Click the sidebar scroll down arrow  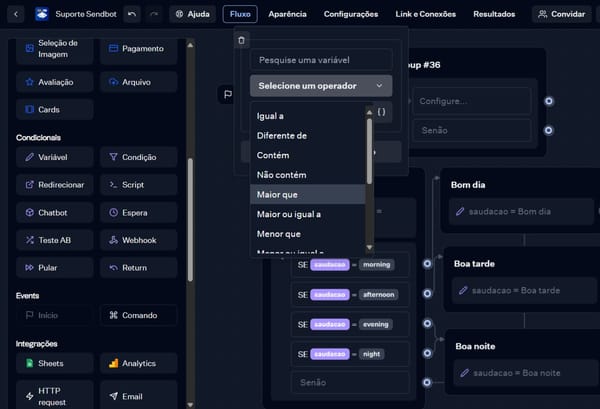click(190, 404)
